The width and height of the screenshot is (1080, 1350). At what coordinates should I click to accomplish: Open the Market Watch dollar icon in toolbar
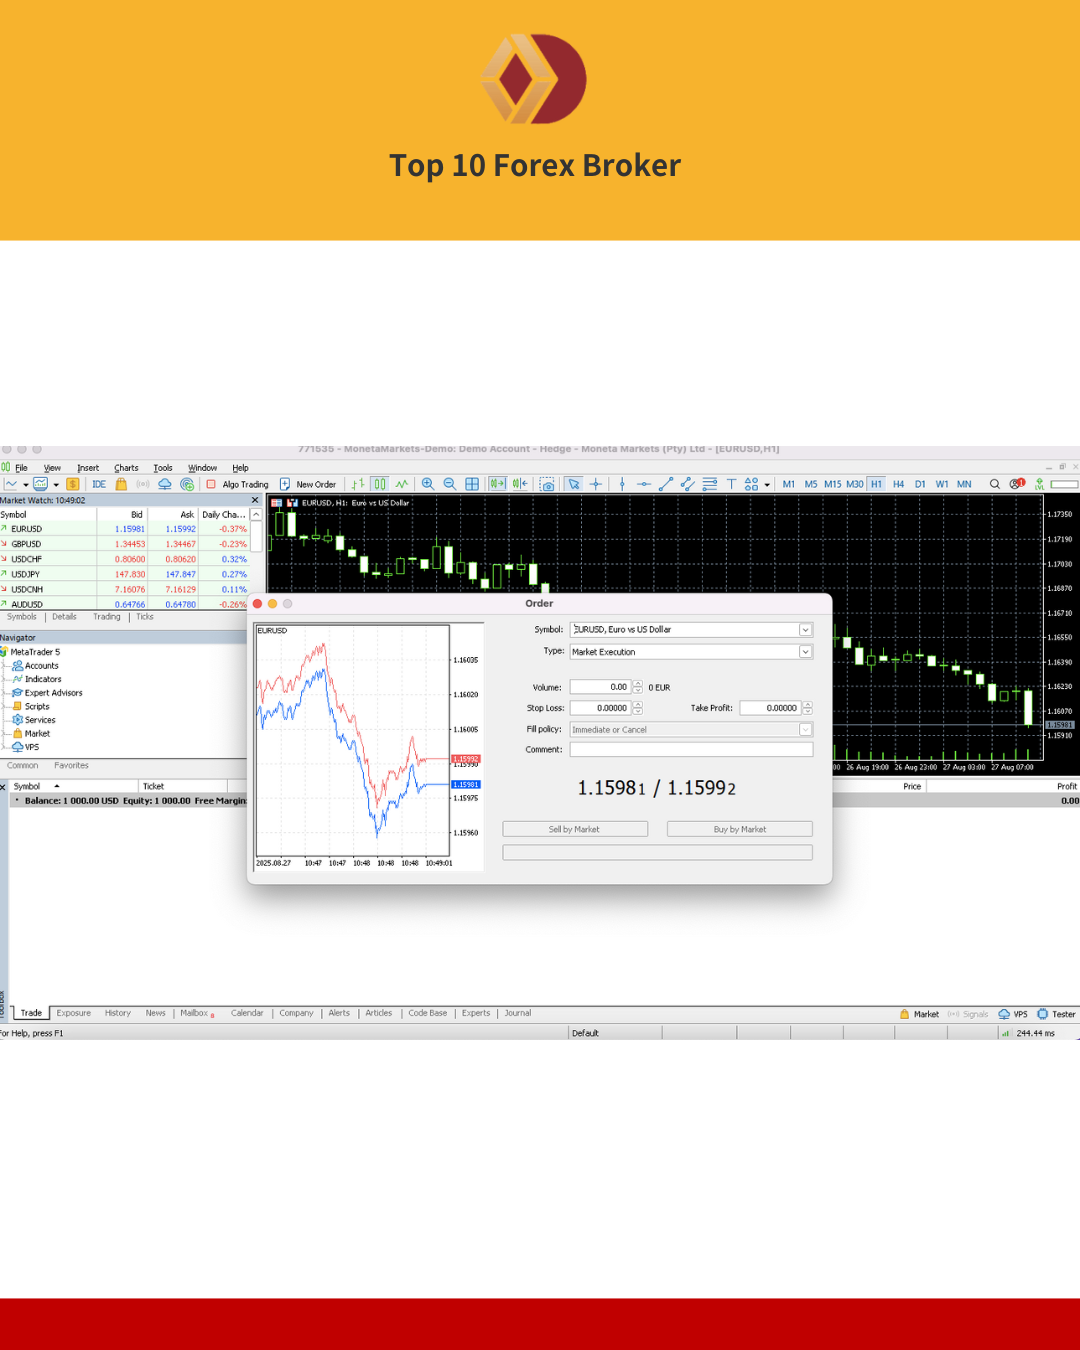(x=73, y=484)
